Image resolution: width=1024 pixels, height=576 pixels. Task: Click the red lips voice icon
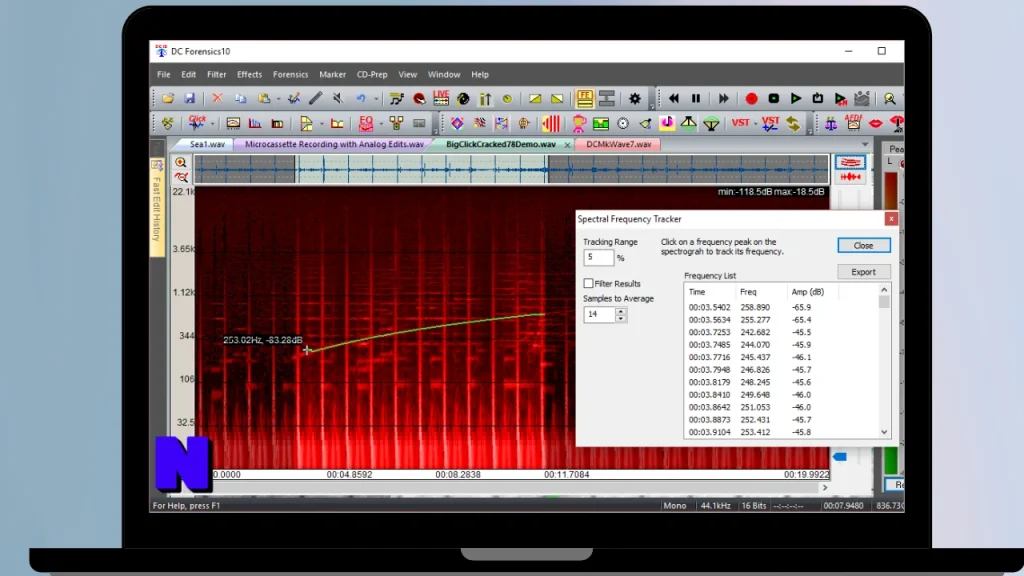coord(876,123)
